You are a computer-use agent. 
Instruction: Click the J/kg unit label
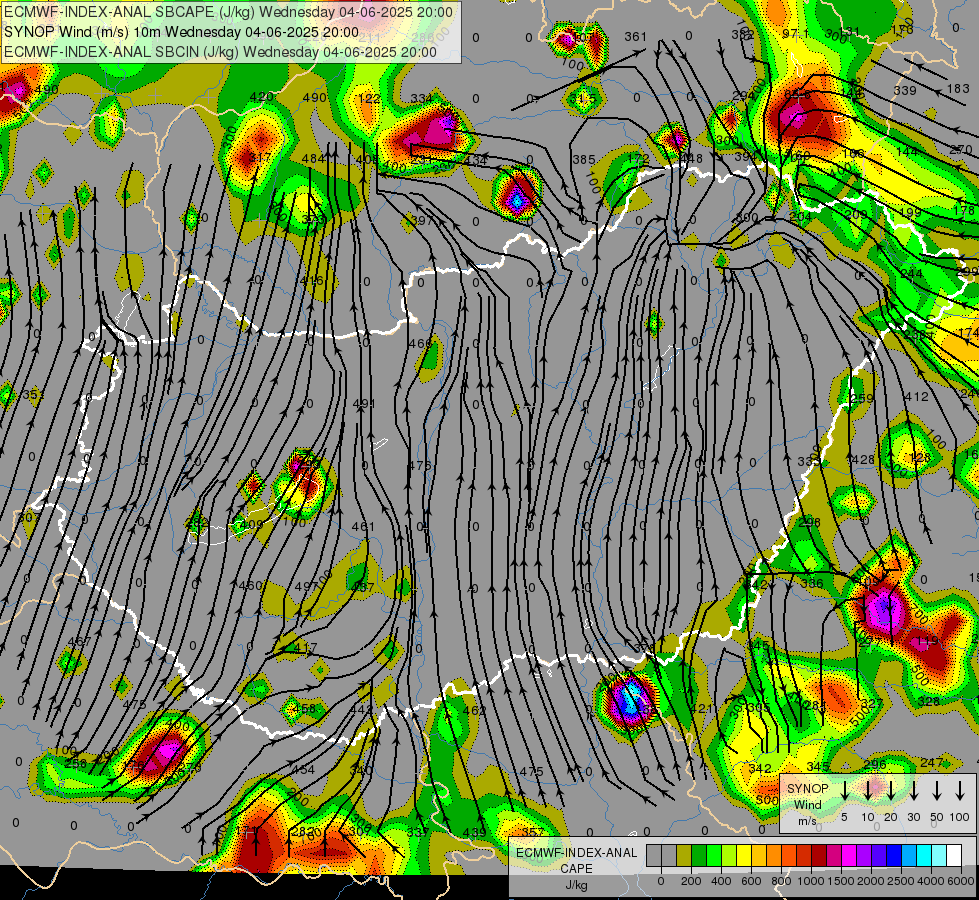click(576, 885)
